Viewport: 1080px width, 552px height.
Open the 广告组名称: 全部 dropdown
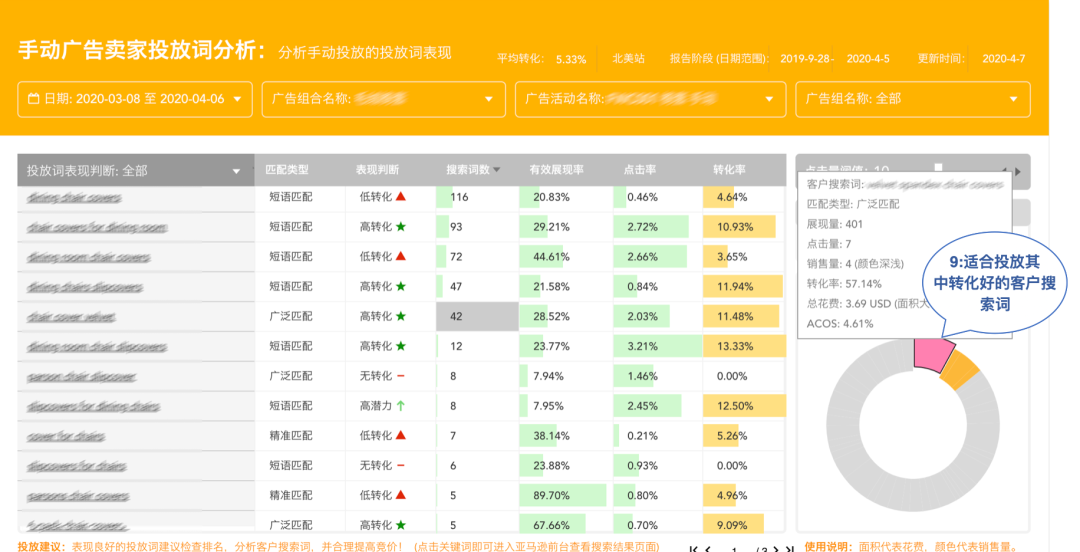pos(913,99)
